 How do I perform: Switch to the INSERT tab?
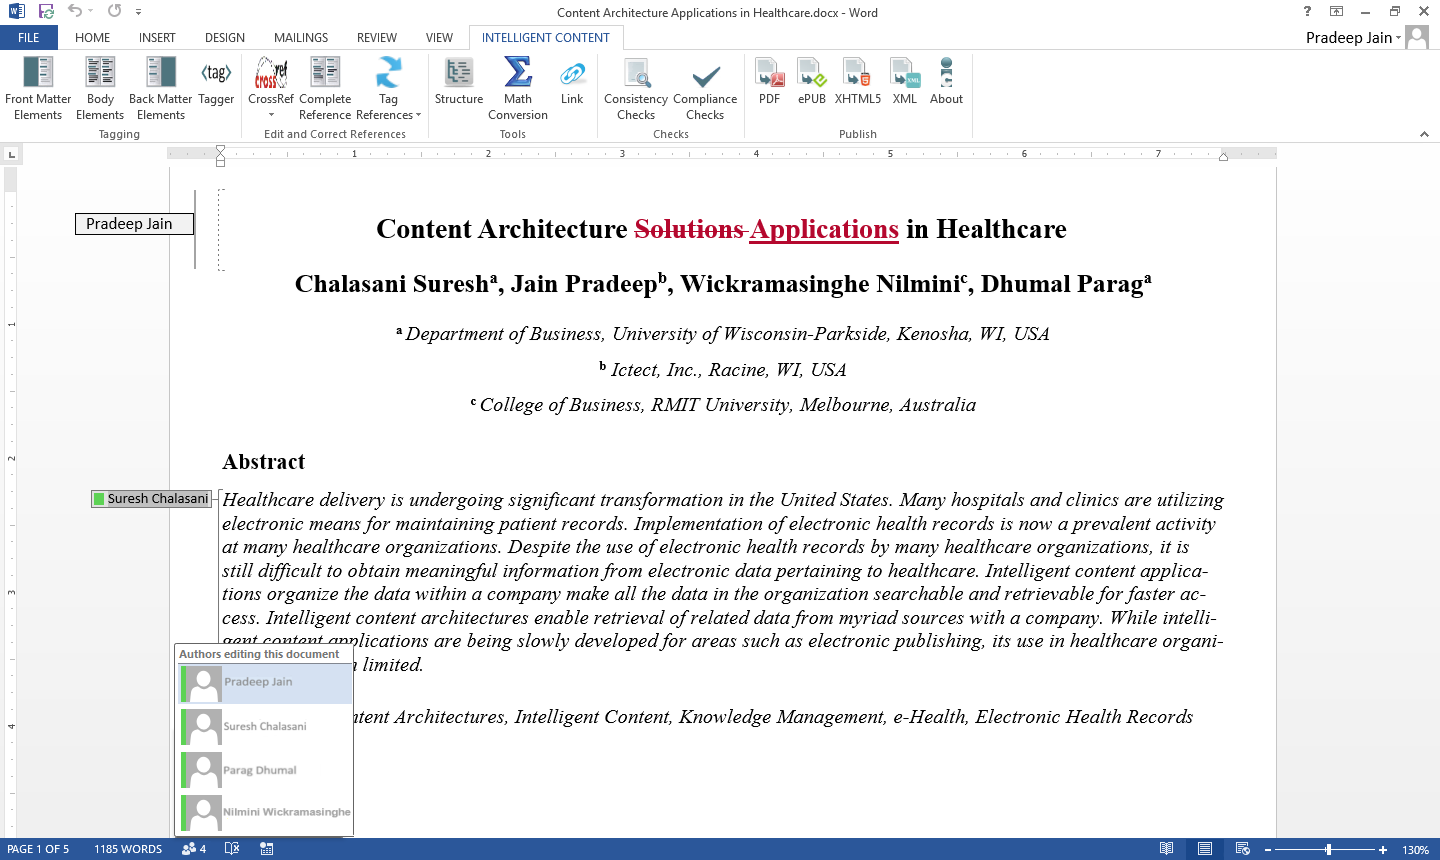click(157, 37)
